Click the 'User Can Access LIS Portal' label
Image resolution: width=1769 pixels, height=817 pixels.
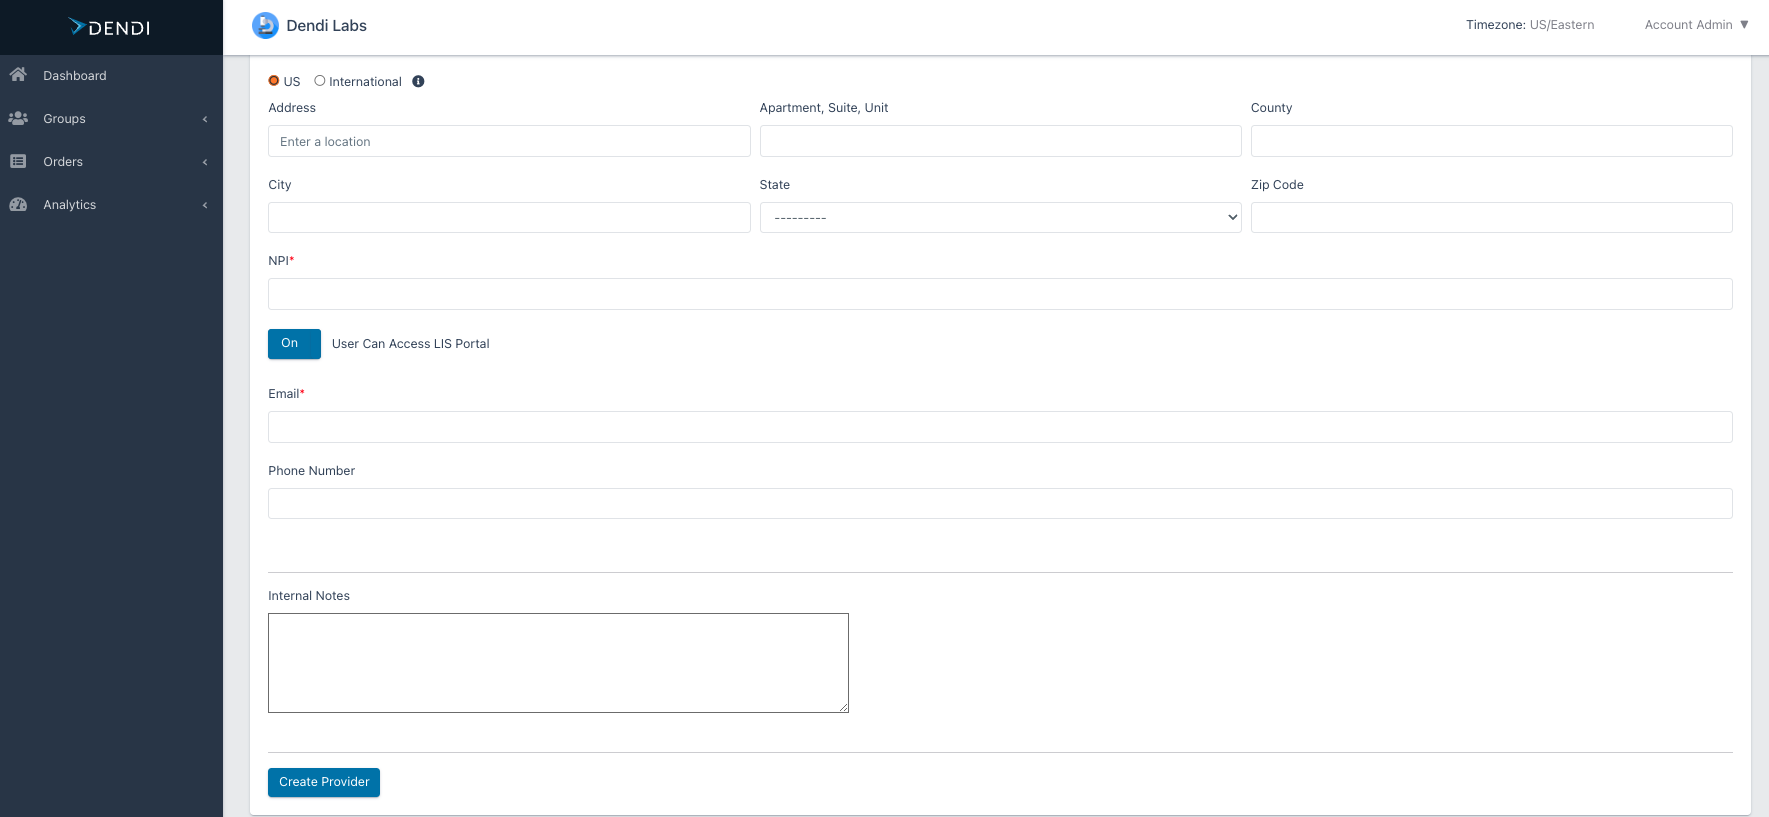coord(411,344)
